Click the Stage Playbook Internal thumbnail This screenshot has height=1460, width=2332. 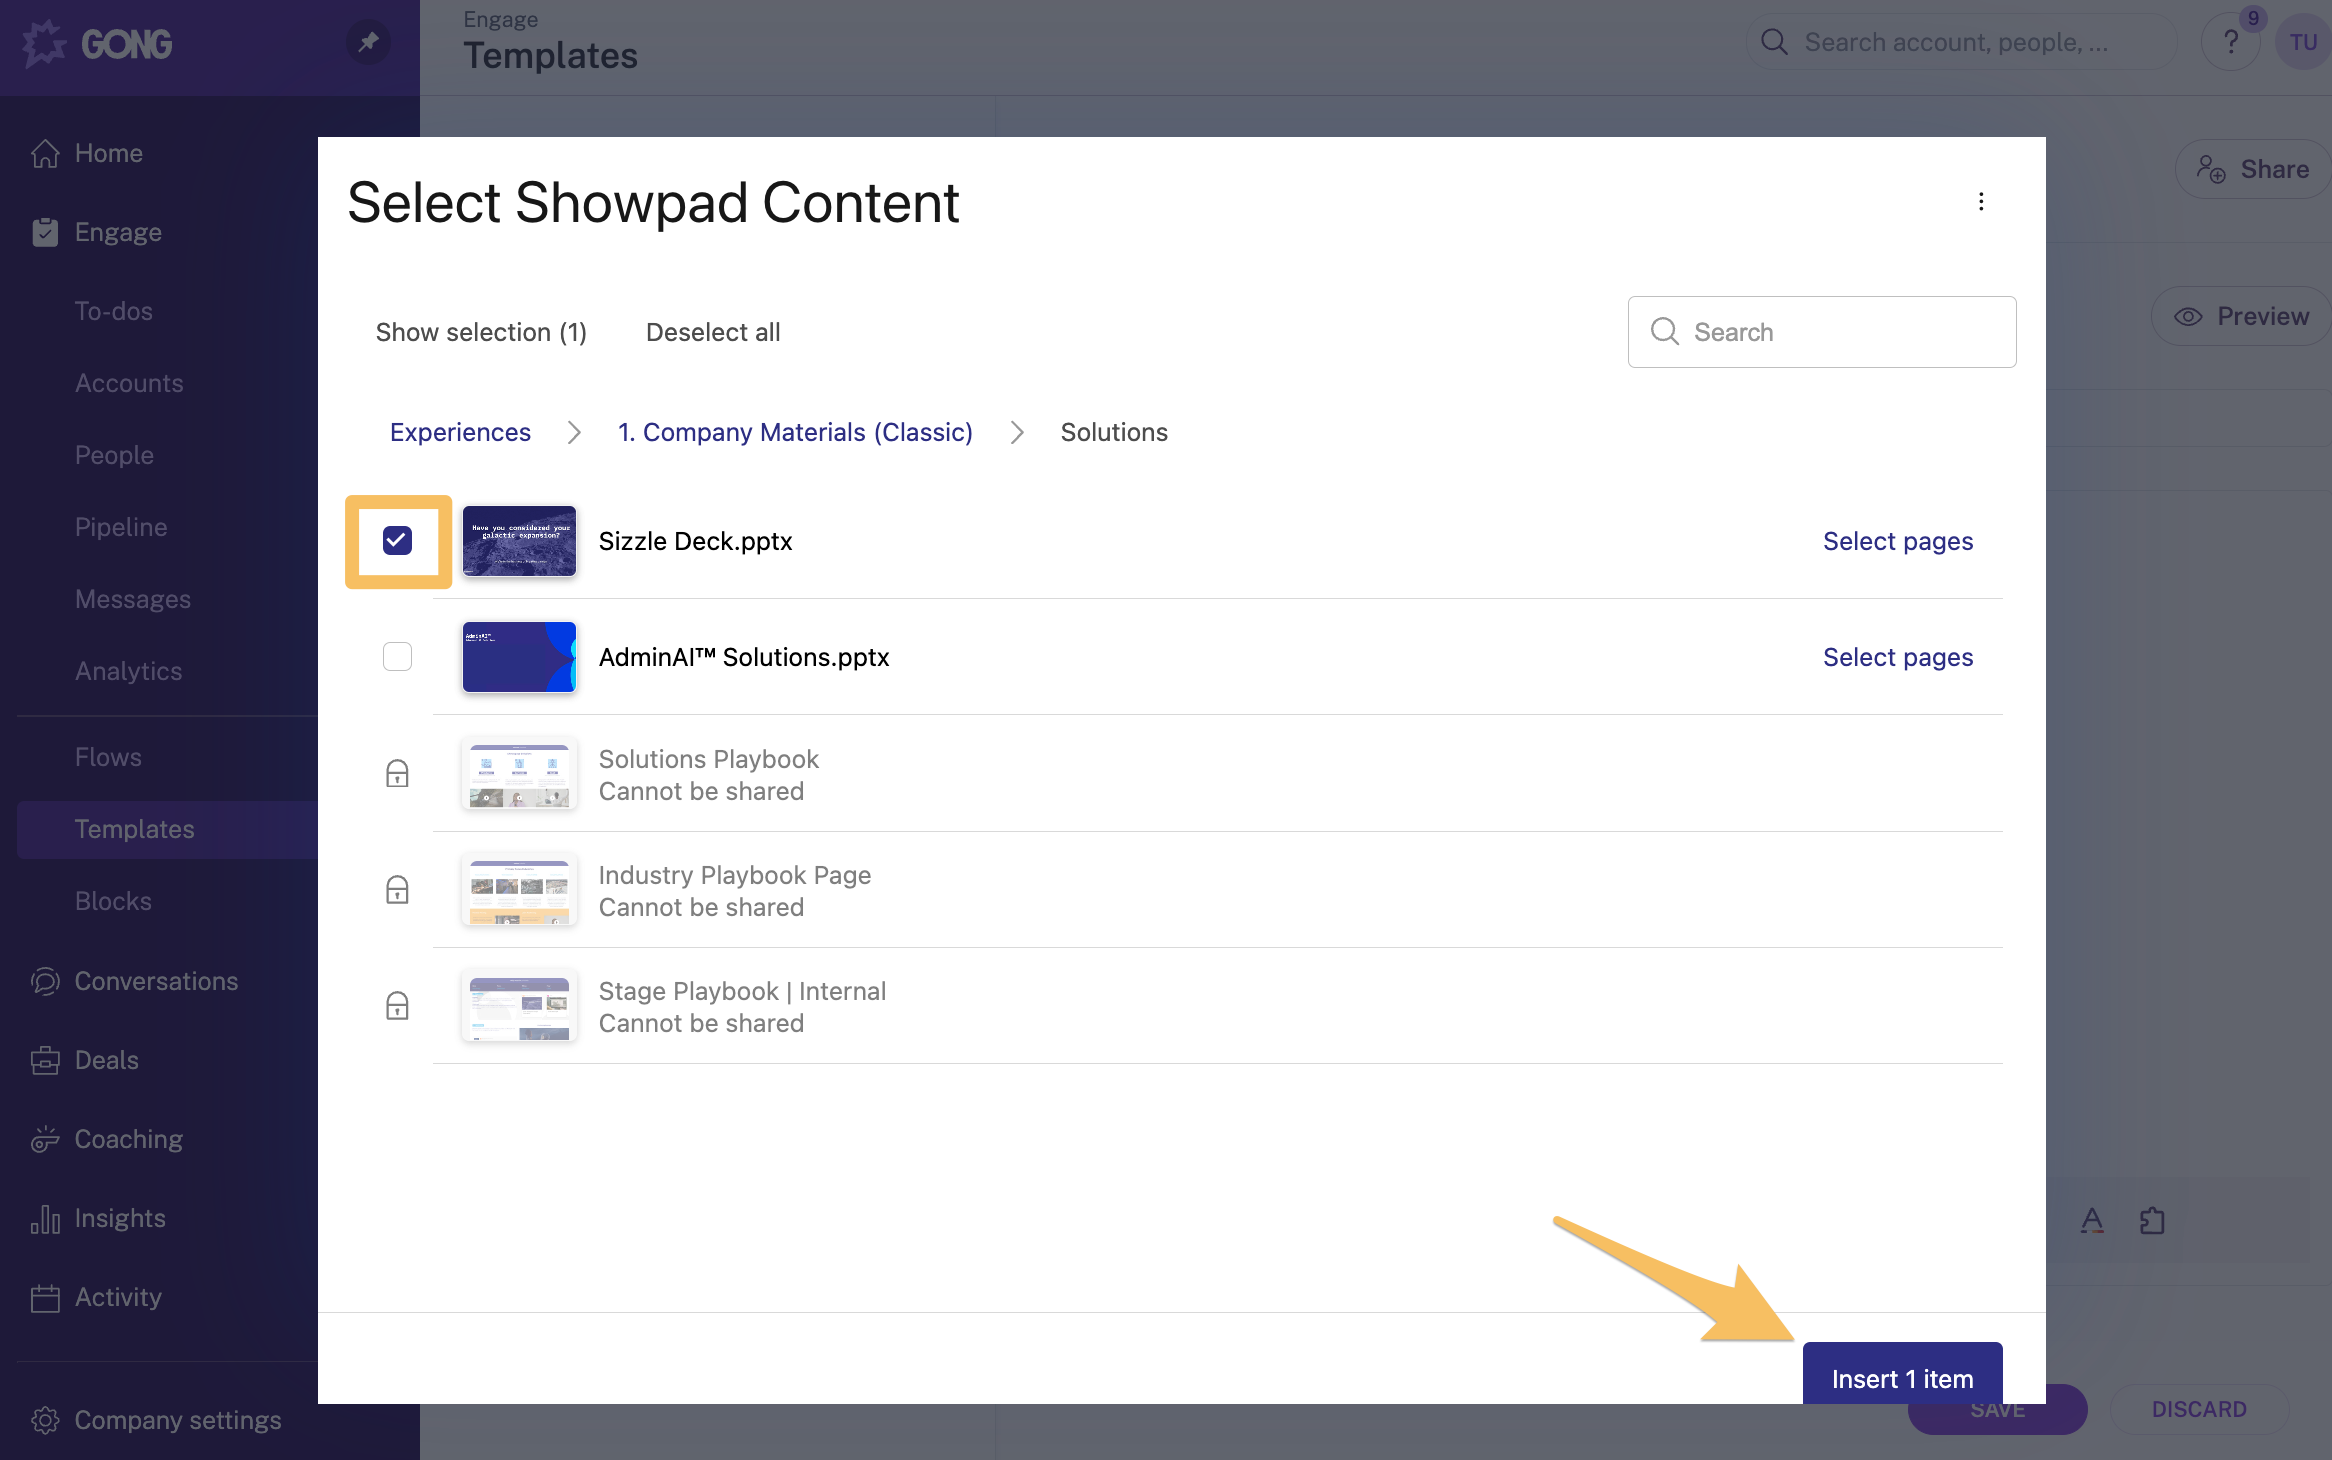pyautogui.click(x=519, y=1005)
